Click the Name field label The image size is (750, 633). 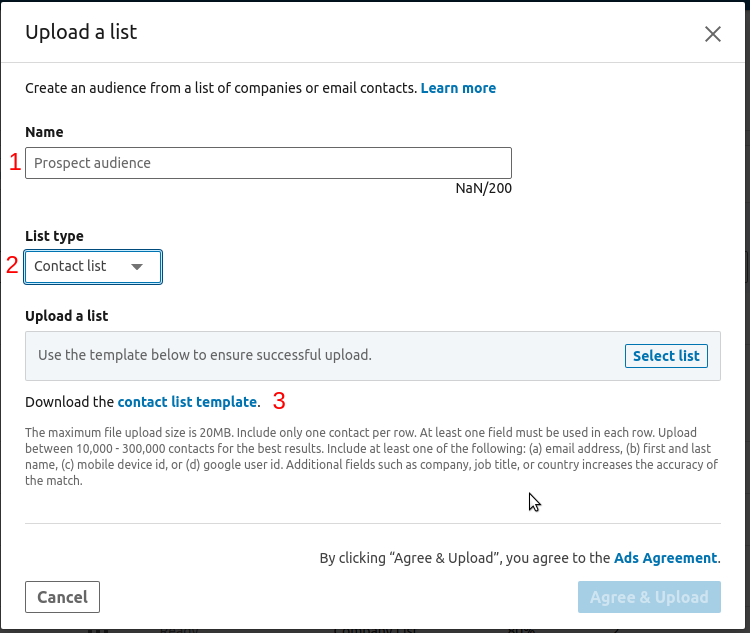coord(44,132)
